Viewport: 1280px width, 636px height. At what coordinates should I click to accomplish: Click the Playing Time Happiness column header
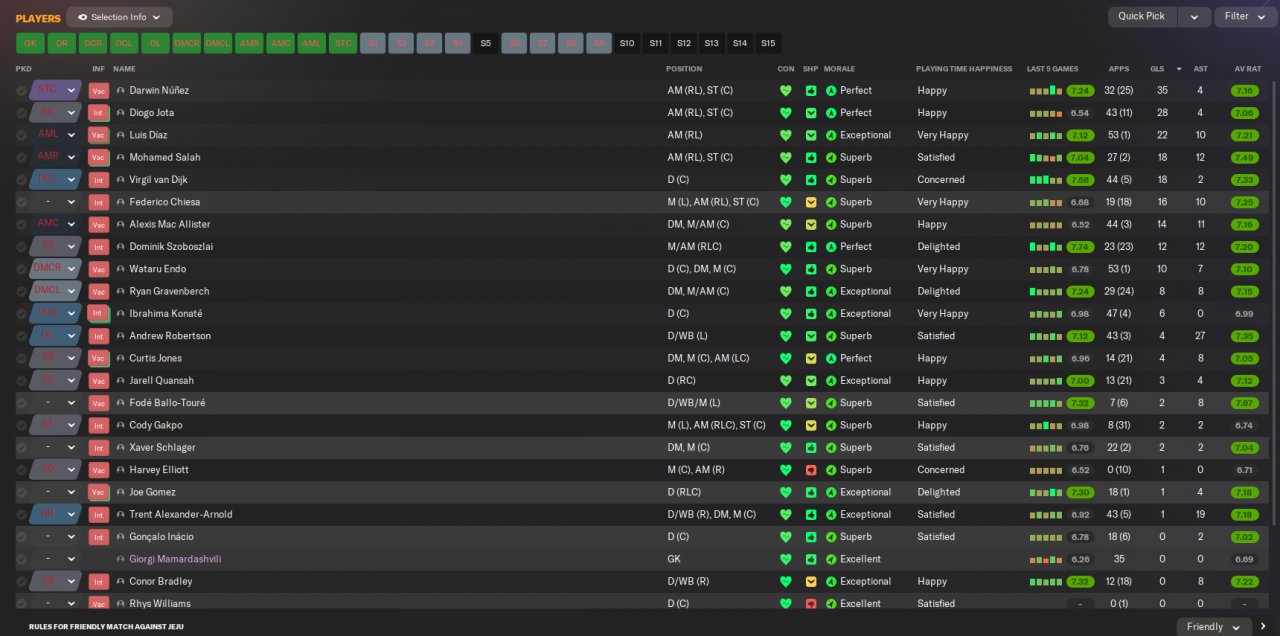tap(963, 69)
